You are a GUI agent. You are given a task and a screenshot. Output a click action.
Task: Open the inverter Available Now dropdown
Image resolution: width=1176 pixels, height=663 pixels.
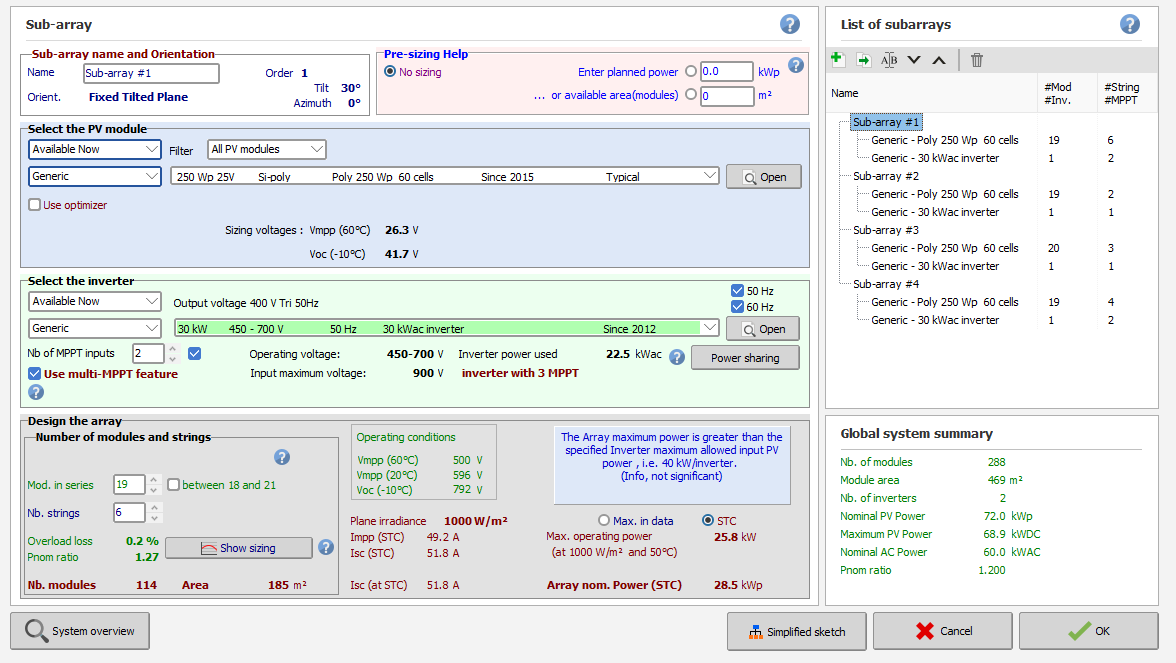(x=94, y=302)
